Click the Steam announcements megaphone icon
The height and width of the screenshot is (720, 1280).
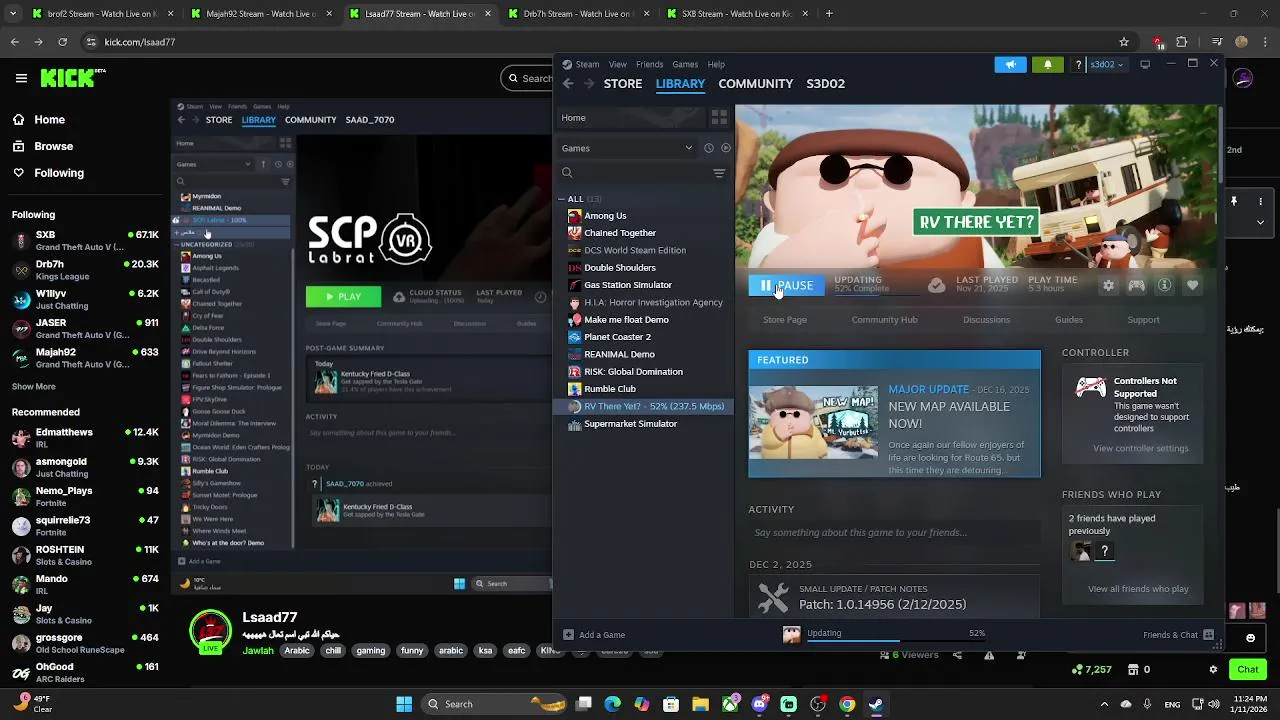point(1010,64)
